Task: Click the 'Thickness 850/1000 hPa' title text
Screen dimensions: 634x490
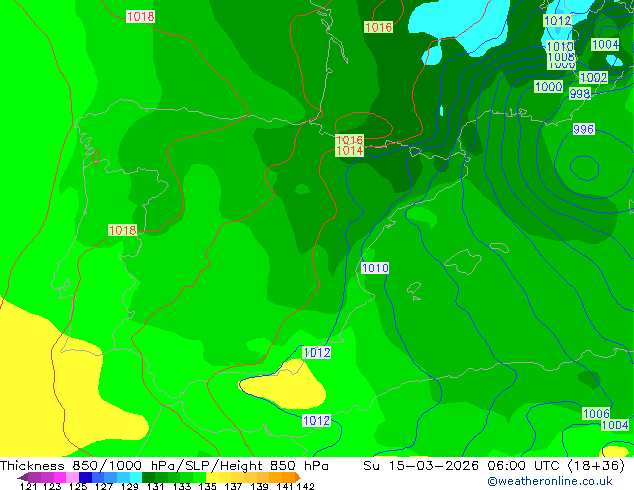Action: point(88,466)
